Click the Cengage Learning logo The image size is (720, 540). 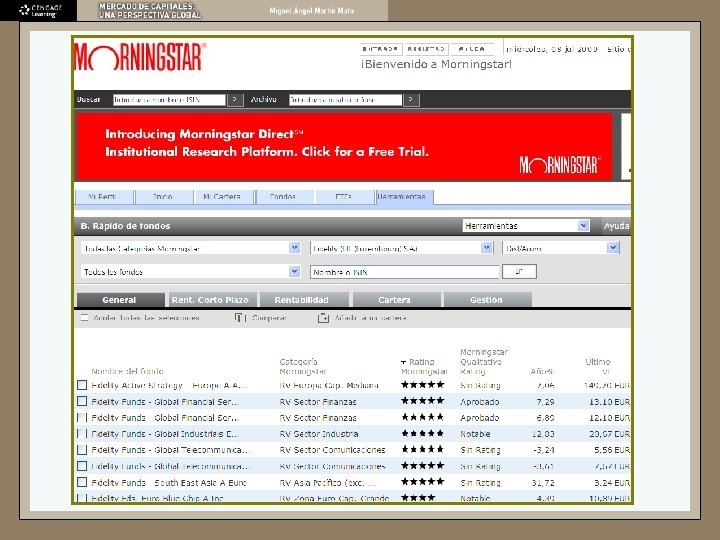tap(38, 10)
